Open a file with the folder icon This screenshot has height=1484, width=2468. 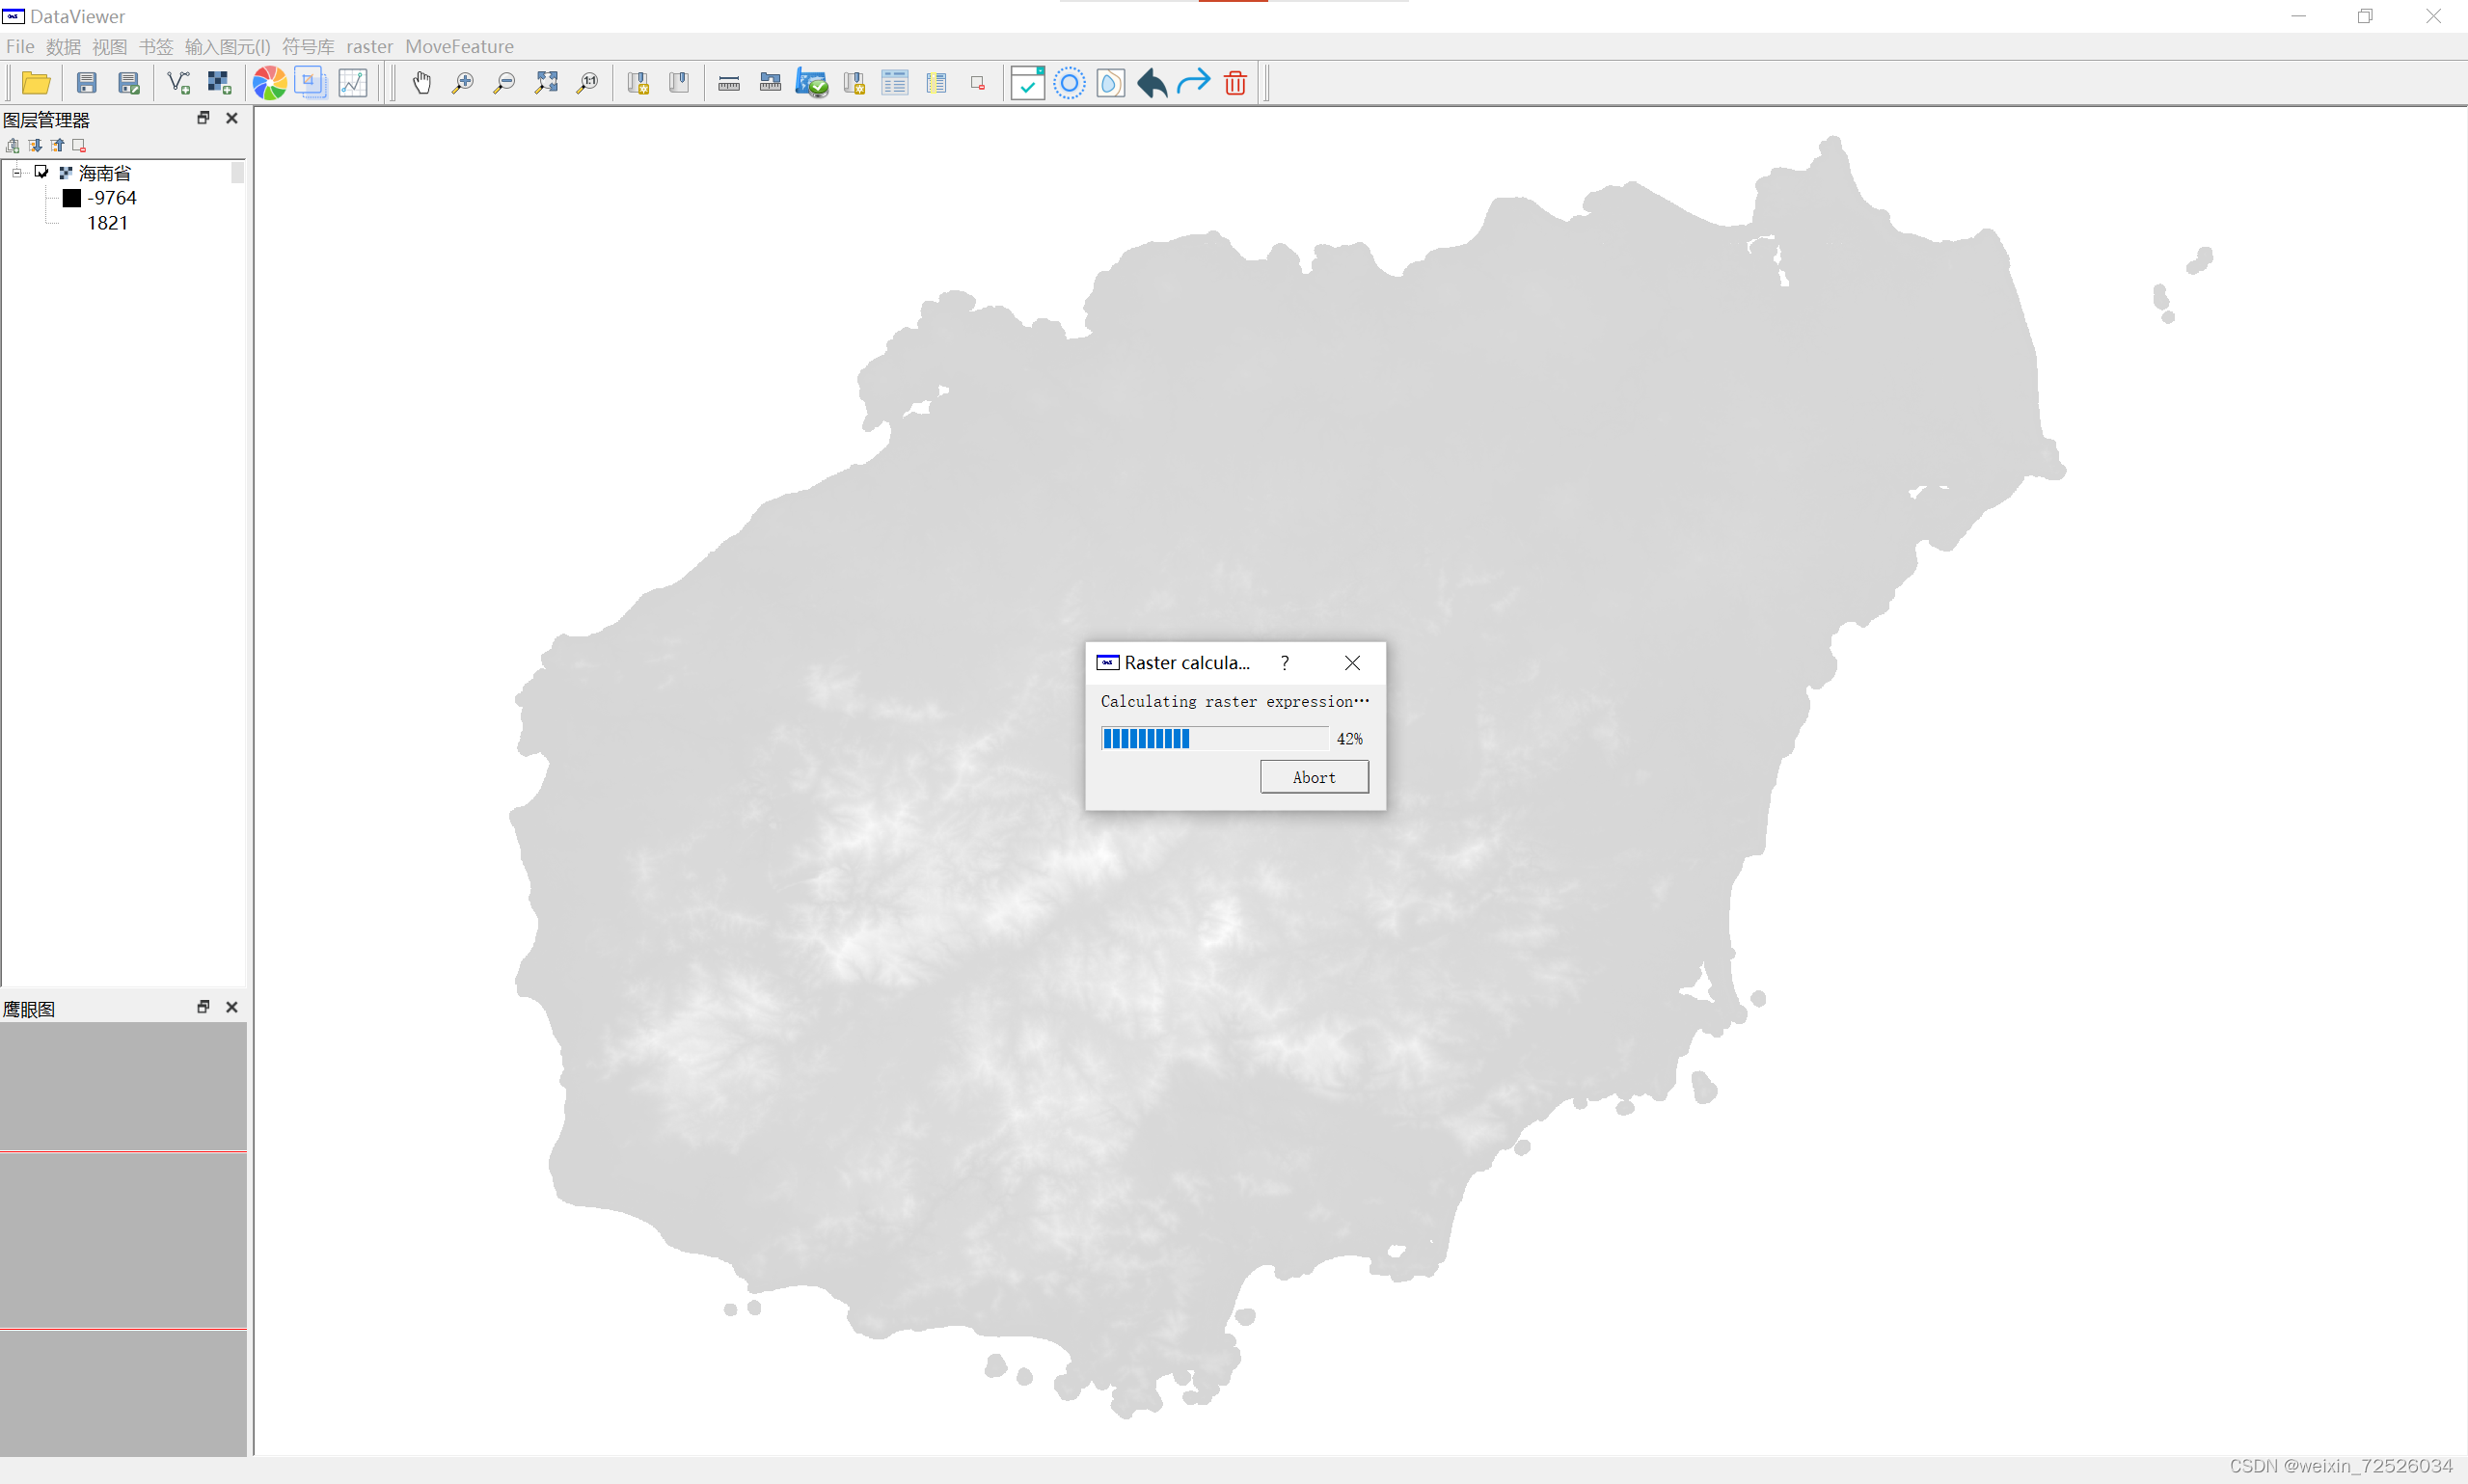36,82
